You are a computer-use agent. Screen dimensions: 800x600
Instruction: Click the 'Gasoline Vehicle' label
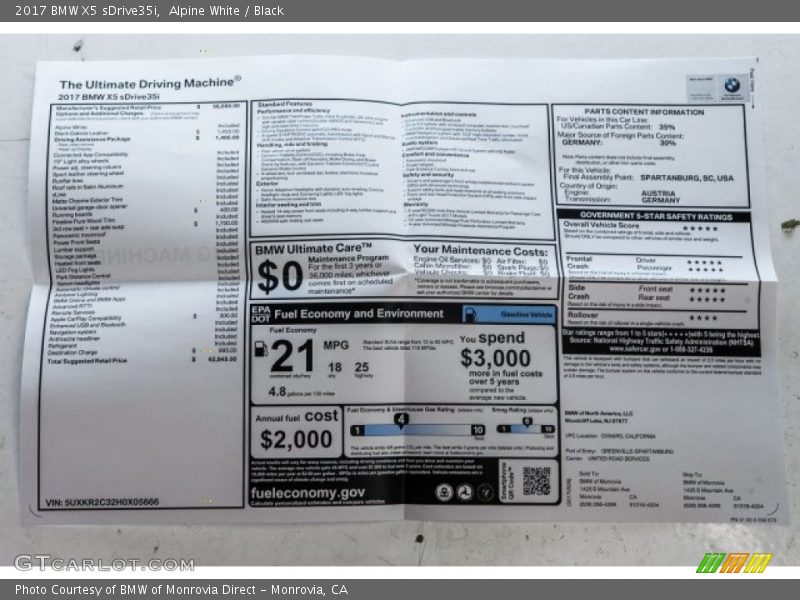[527, 314]
